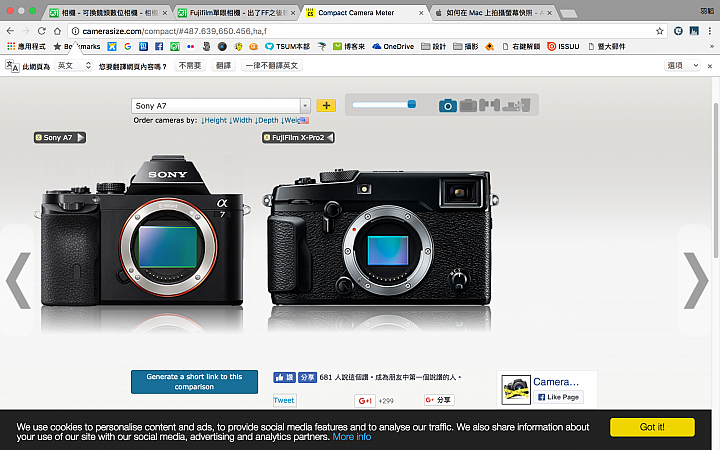The width and height of the screenshot is (720, 450).
Task: Open the 選項 options dropdown
Action: coord(682,66)
